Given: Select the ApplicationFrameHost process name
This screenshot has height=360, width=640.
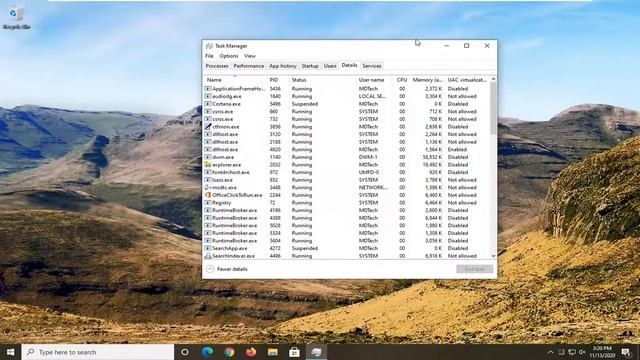Looking at the screenshot, I should click(x=239, y=89).
